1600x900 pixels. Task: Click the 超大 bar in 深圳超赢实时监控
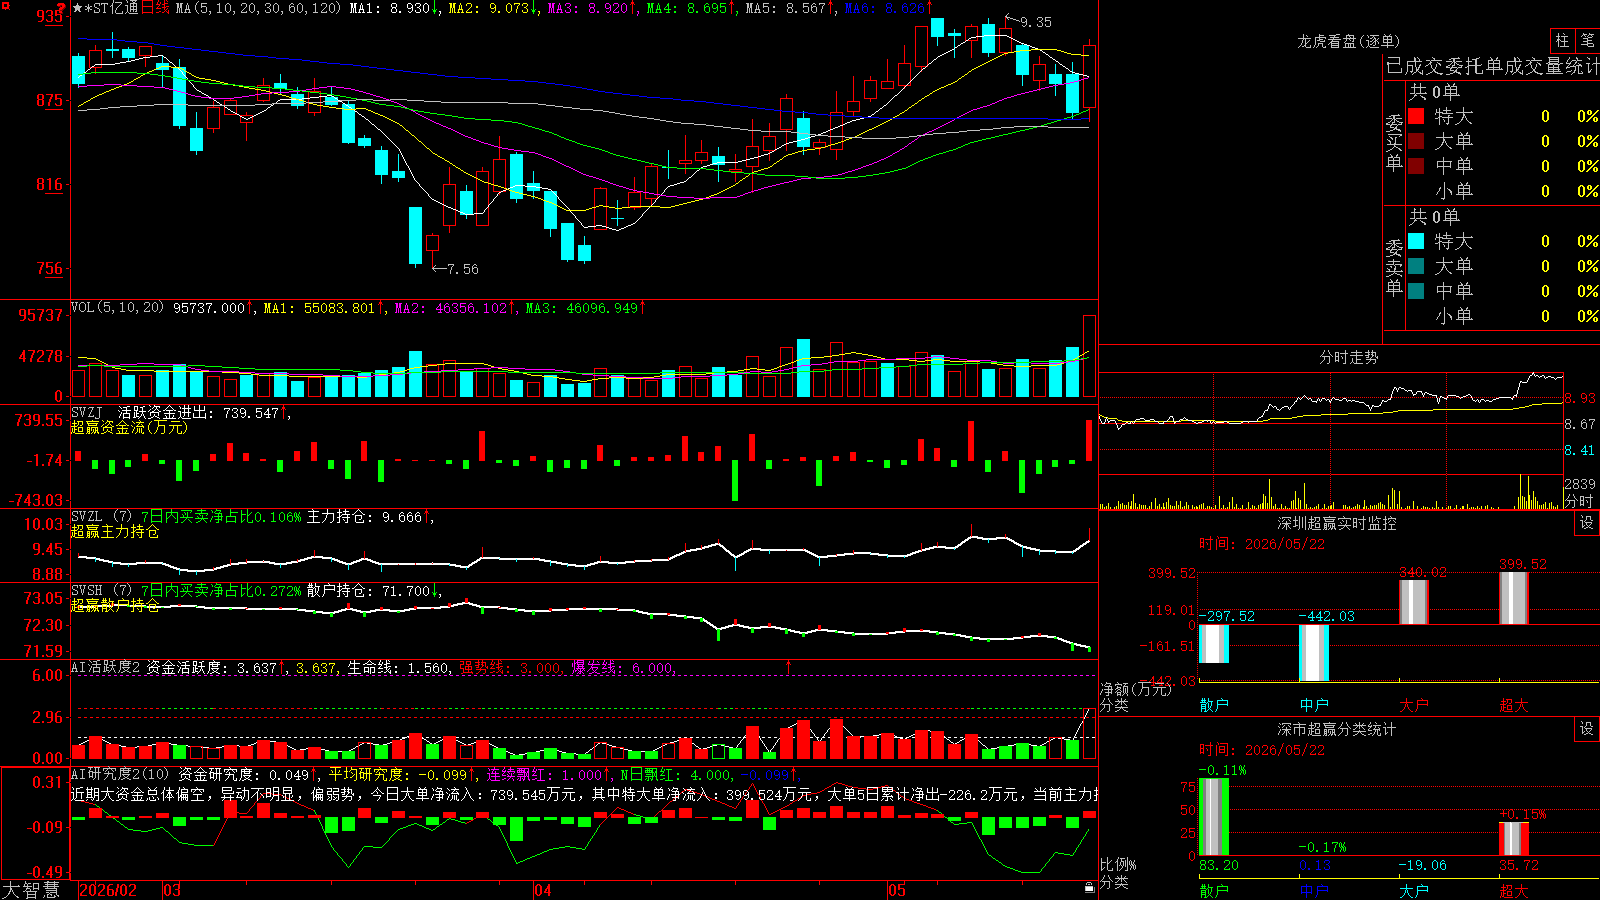click(x=1513, y=598)
